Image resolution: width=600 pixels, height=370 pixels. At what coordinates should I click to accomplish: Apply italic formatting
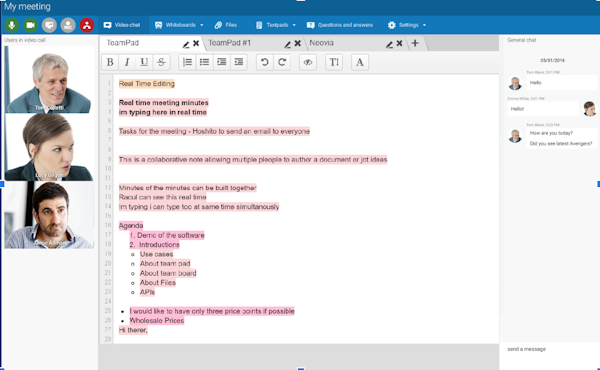tap(127, 62)
